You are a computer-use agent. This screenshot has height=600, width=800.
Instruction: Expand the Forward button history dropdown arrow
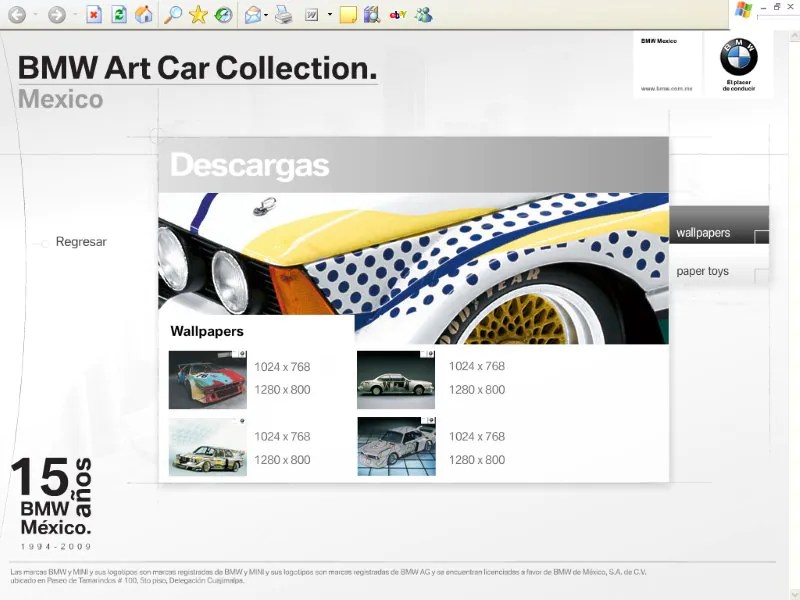pyautogui.click(x=75, y=15)
